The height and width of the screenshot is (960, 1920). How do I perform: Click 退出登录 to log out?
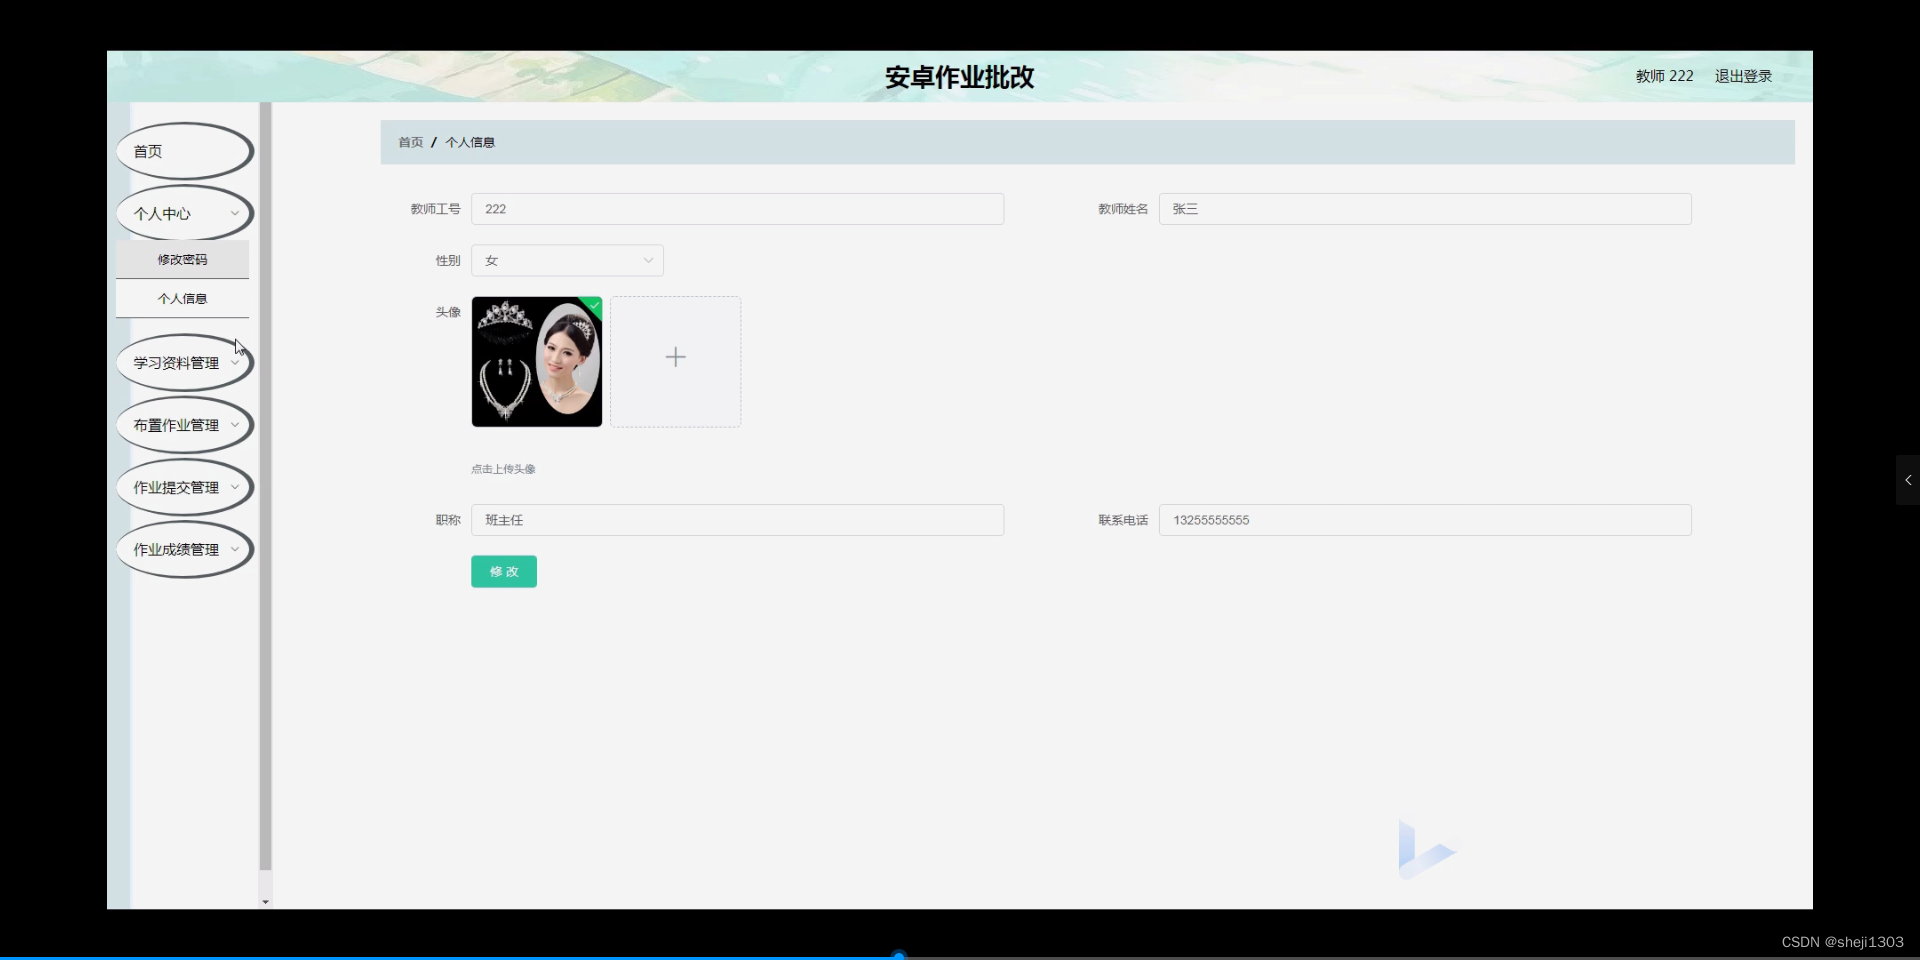tap(1742, 75)
